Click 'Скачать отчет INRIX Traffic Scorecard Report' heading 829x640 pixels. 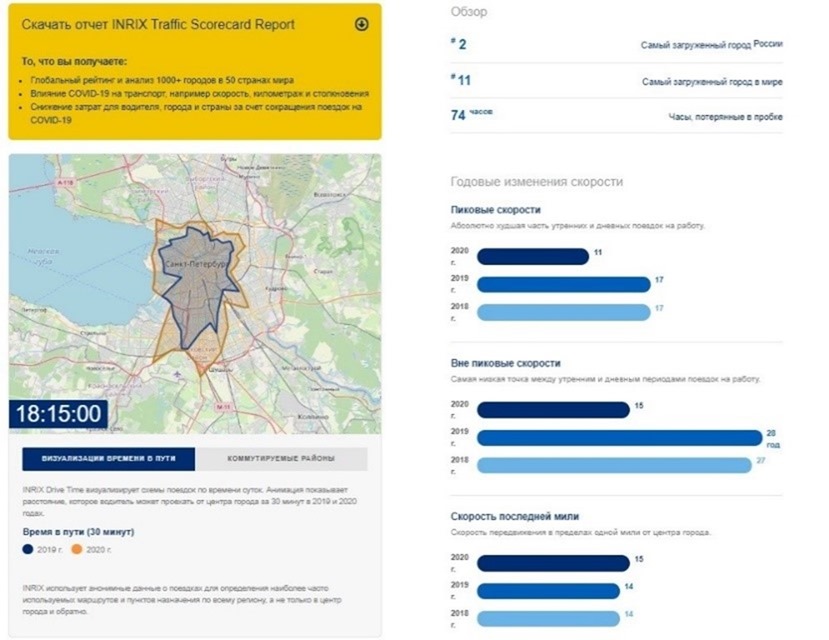(x=166, y=24)
